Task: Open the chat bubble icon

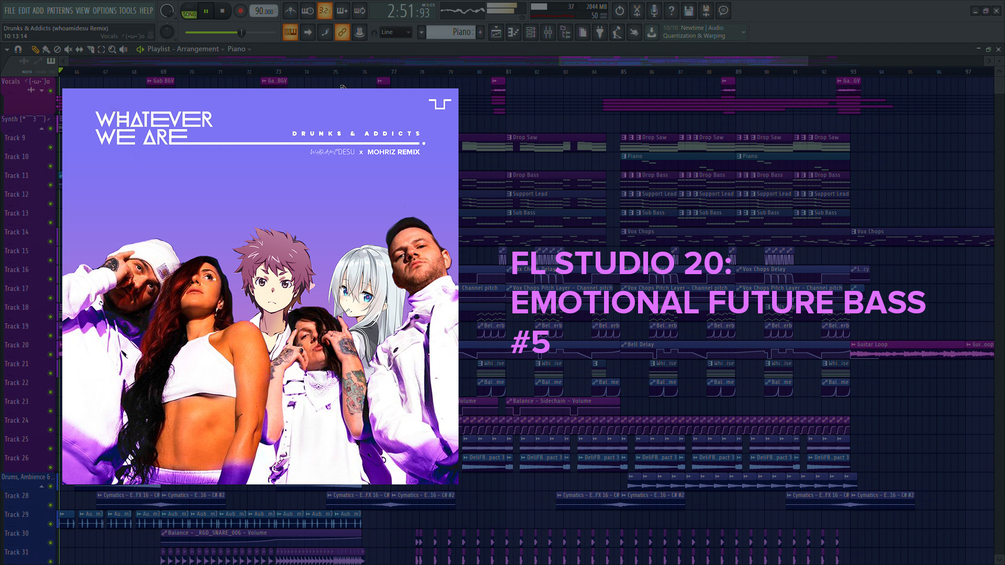Action: pos(723,11)
